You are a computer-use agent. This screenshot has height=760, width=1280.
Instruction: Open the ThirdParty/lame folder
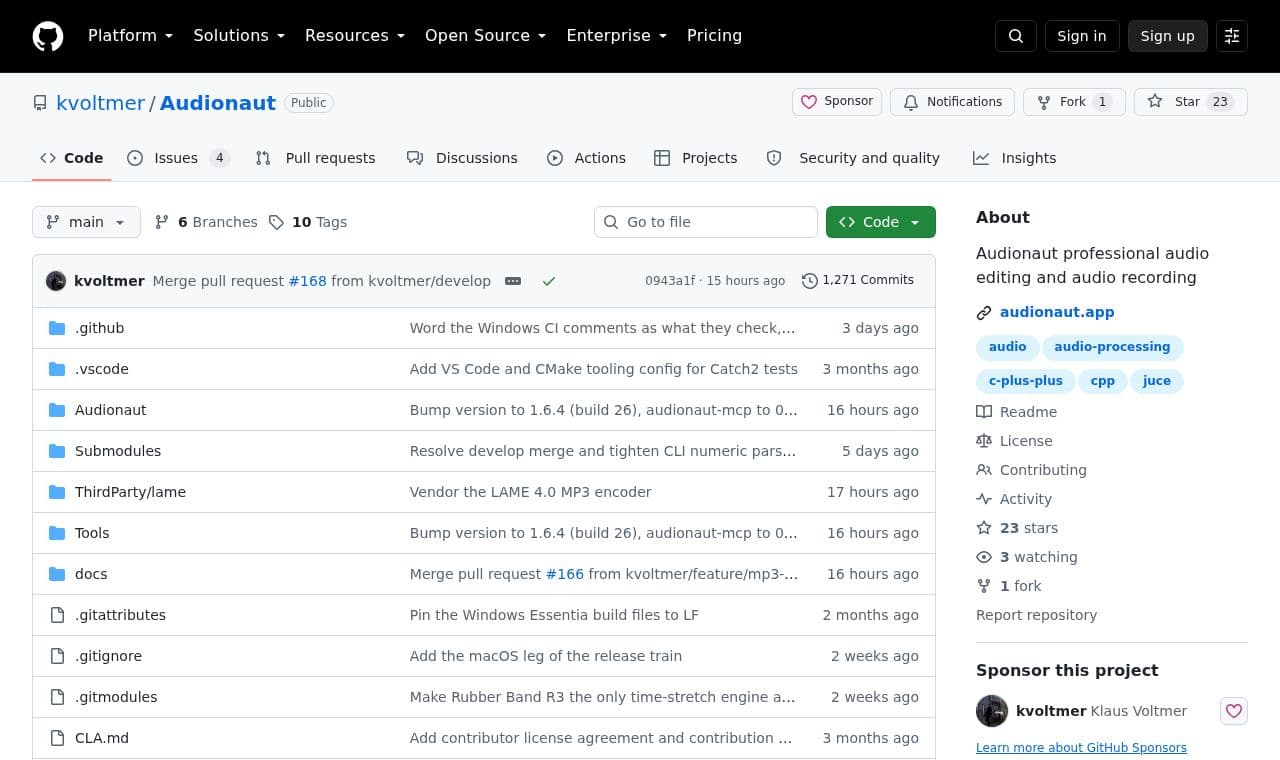130,492
